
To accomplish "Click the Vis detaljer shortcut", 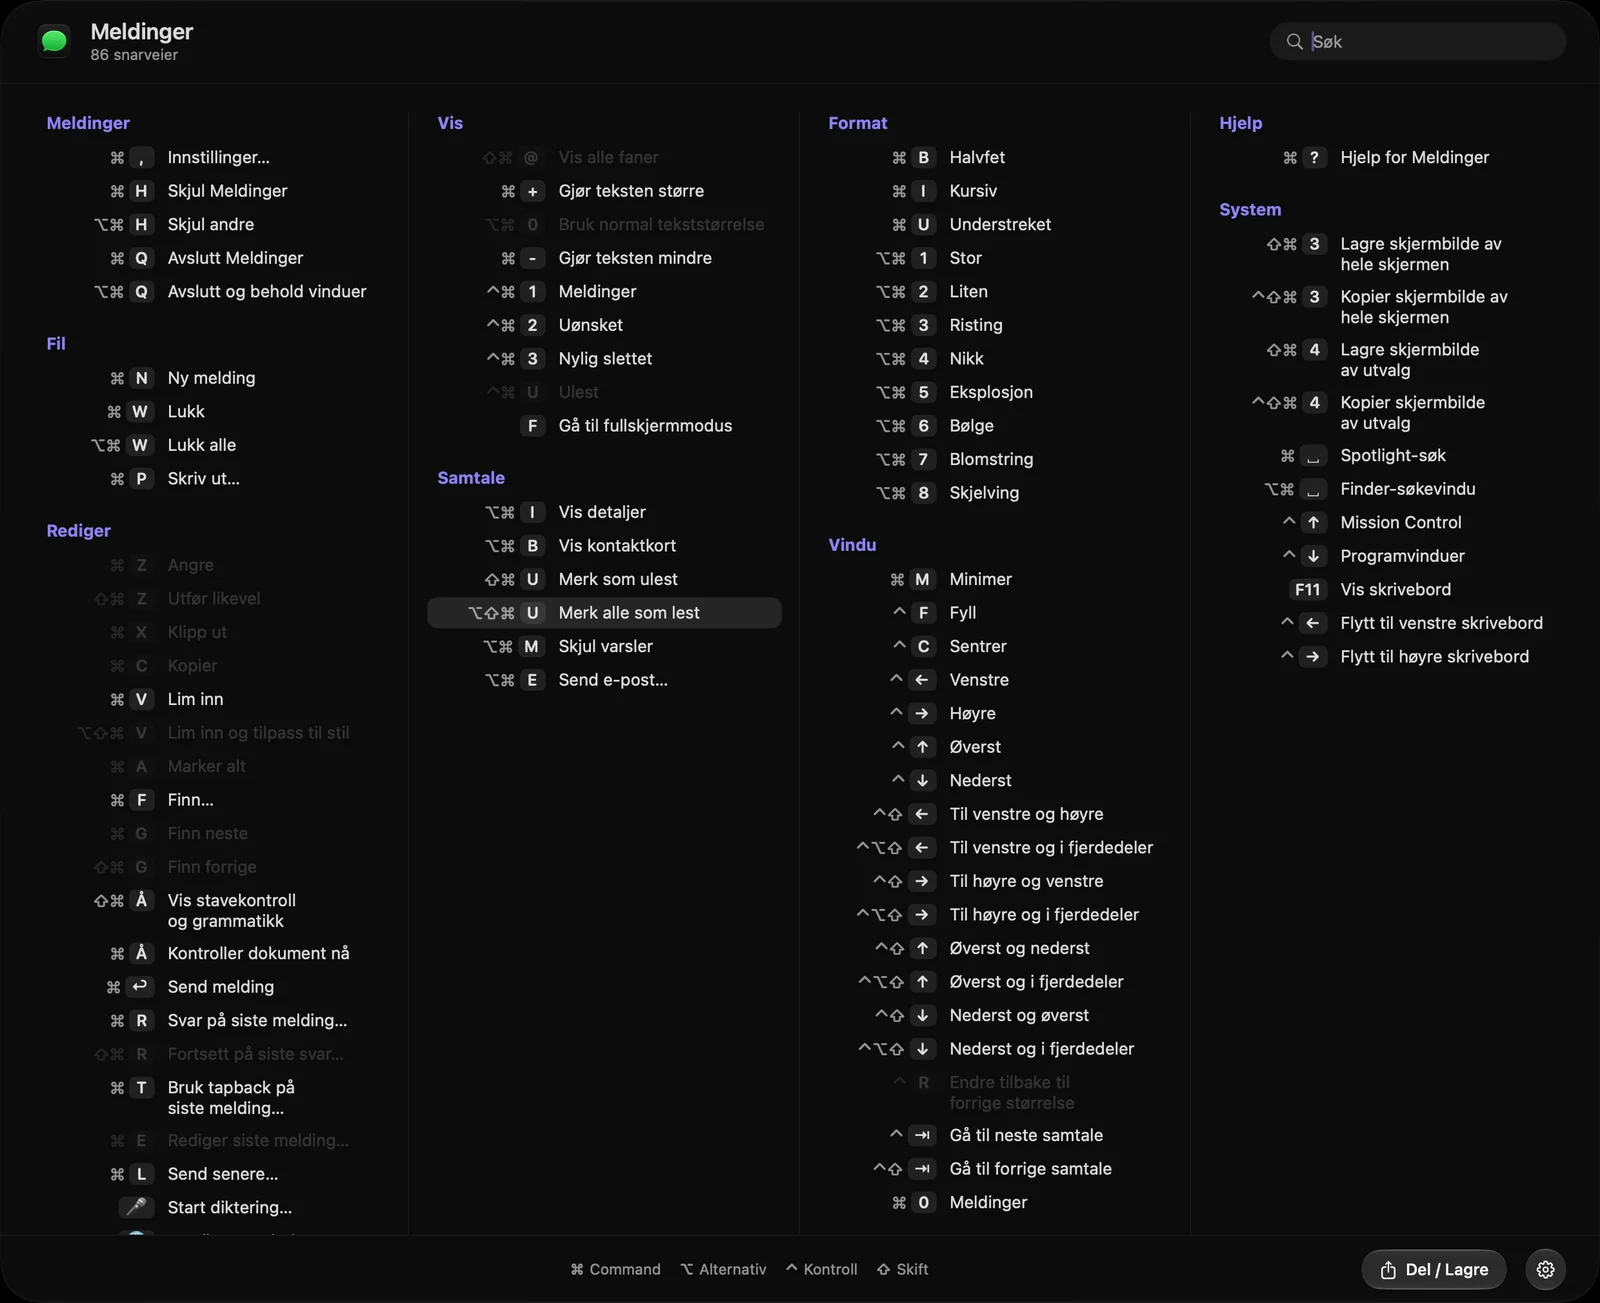I will (604, 512).
